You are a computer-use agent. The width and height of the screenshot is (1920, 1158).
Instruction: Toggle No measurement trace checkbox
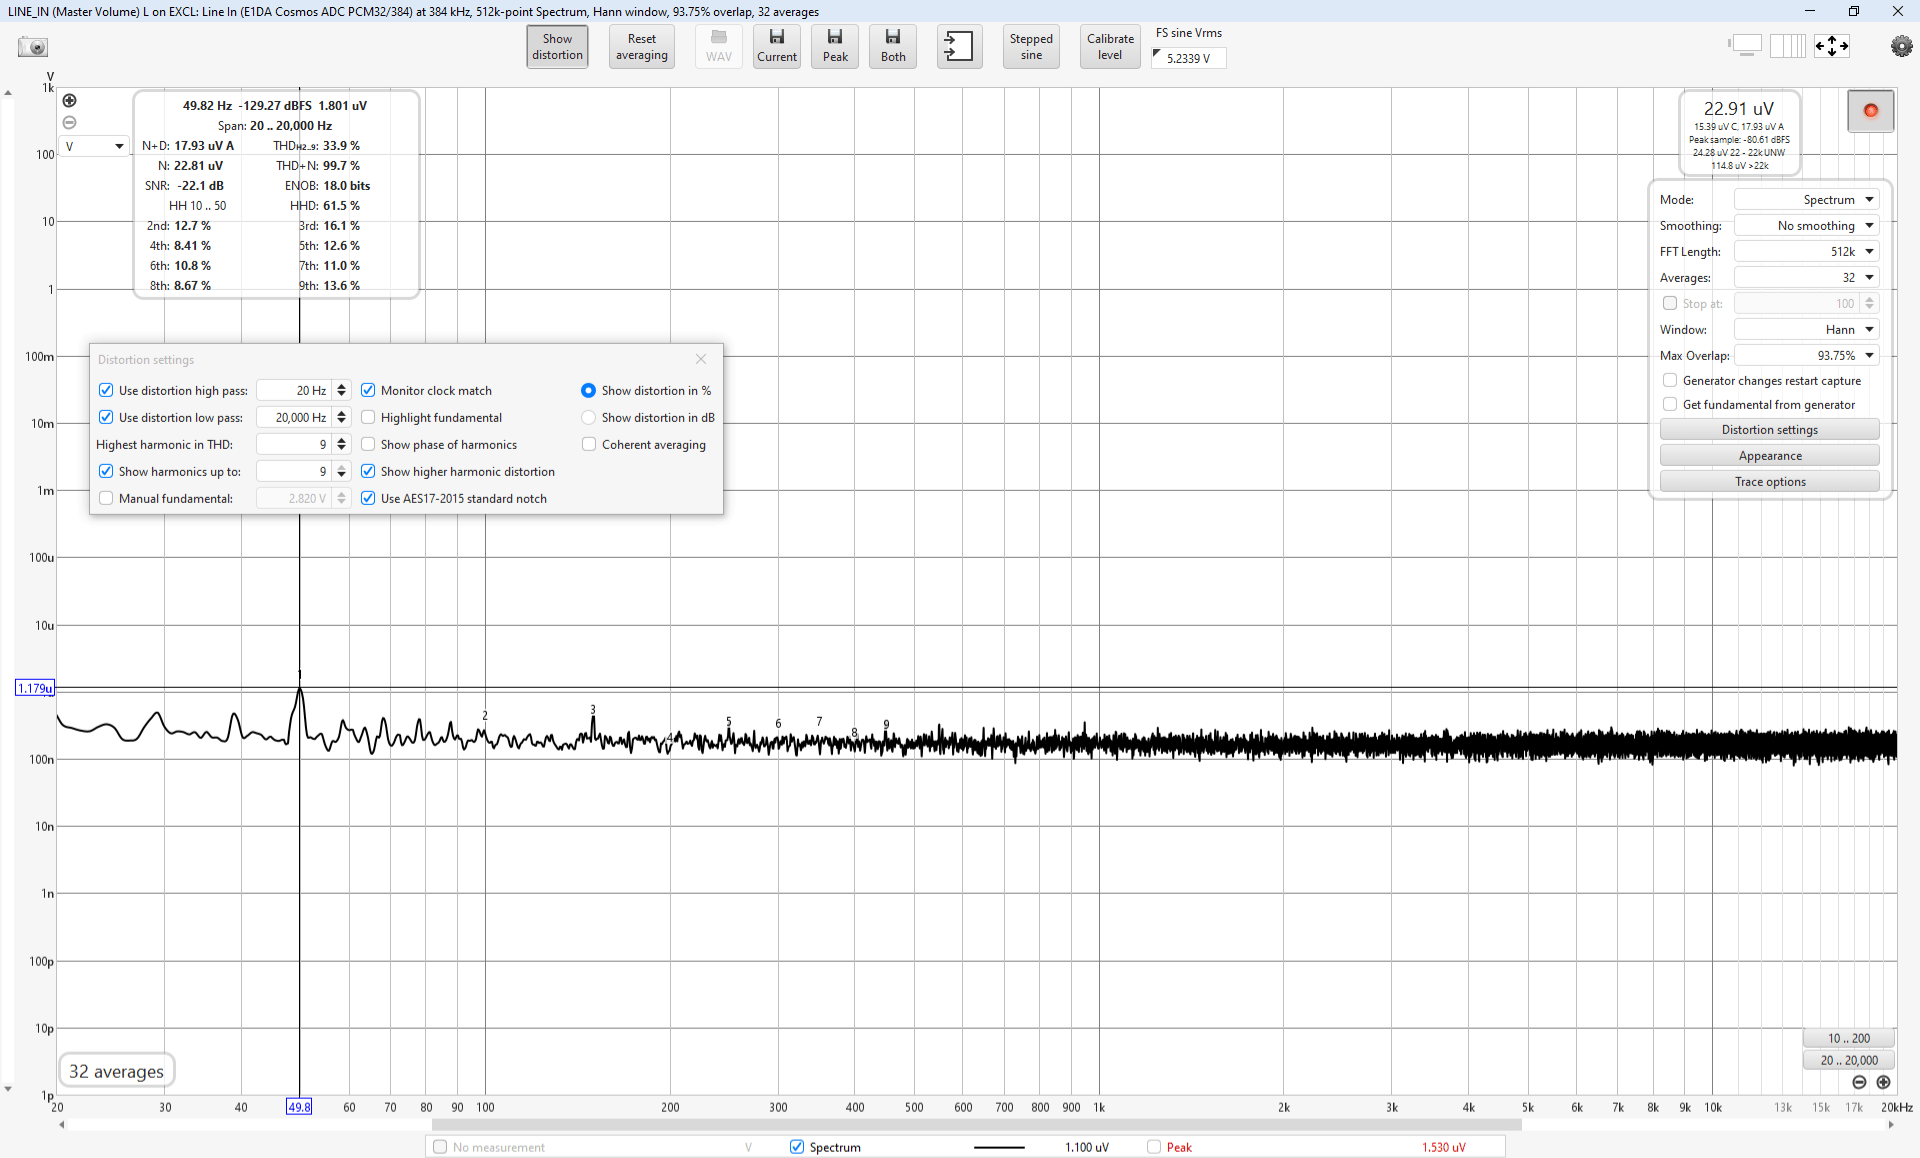tap(440, 1147)
